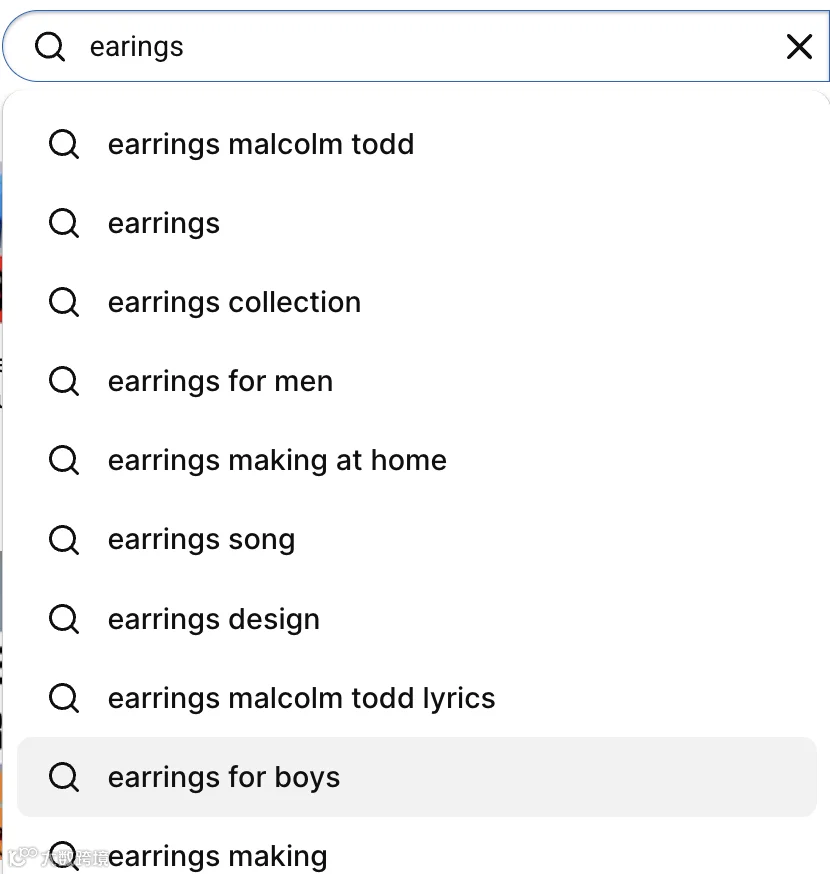830x874 pixels.
Task: Choose 'earrings making at home' suggestion
Action: pos(417,461)
